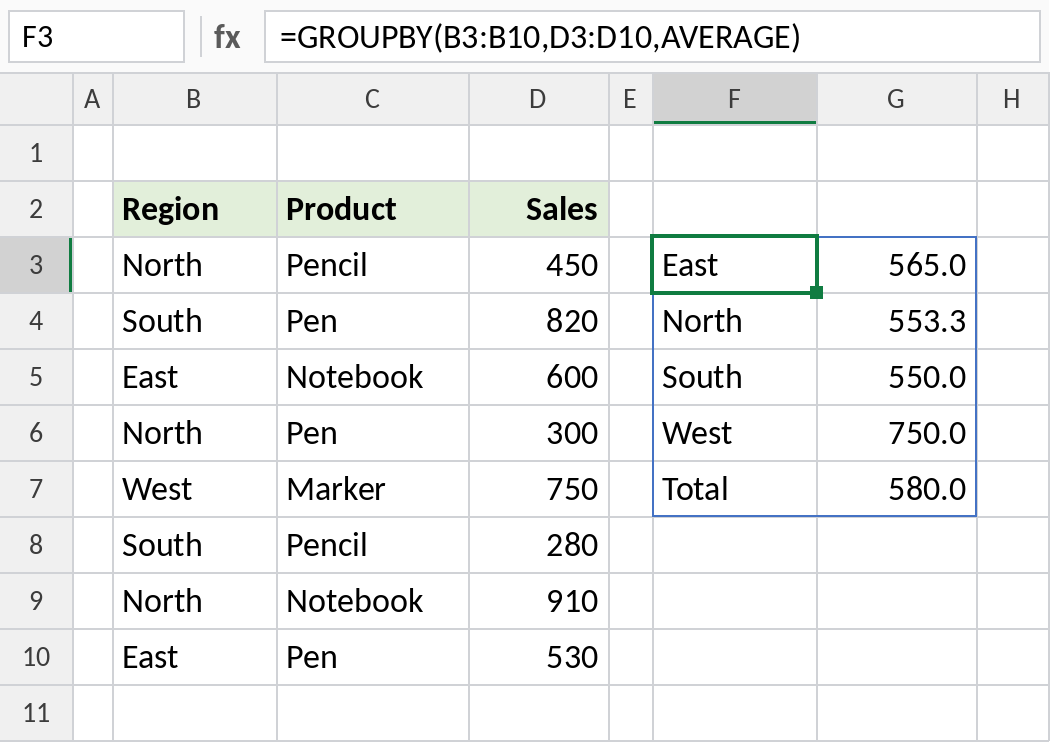Select row 6 header
Screen dimensions: 1050x742
click(x=36, y=433)
